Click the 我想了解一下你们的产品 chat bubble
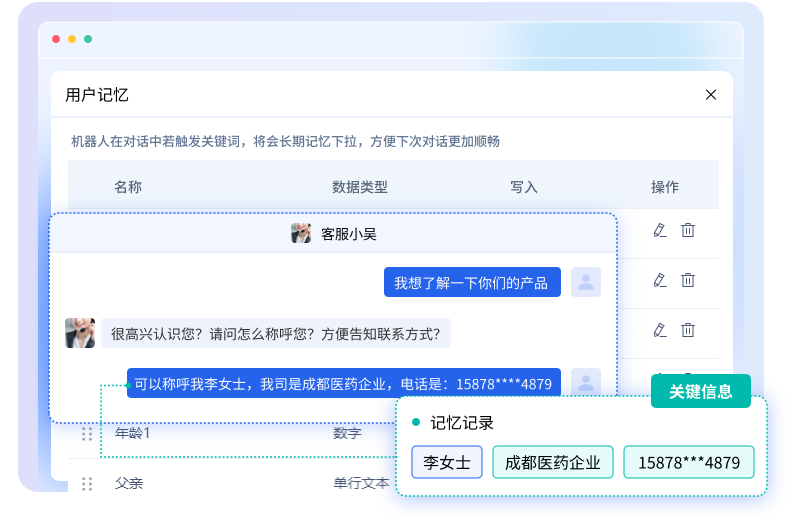The height and width of the screenshot is (520, 805). pyautogui.click(x=472, y=282)
